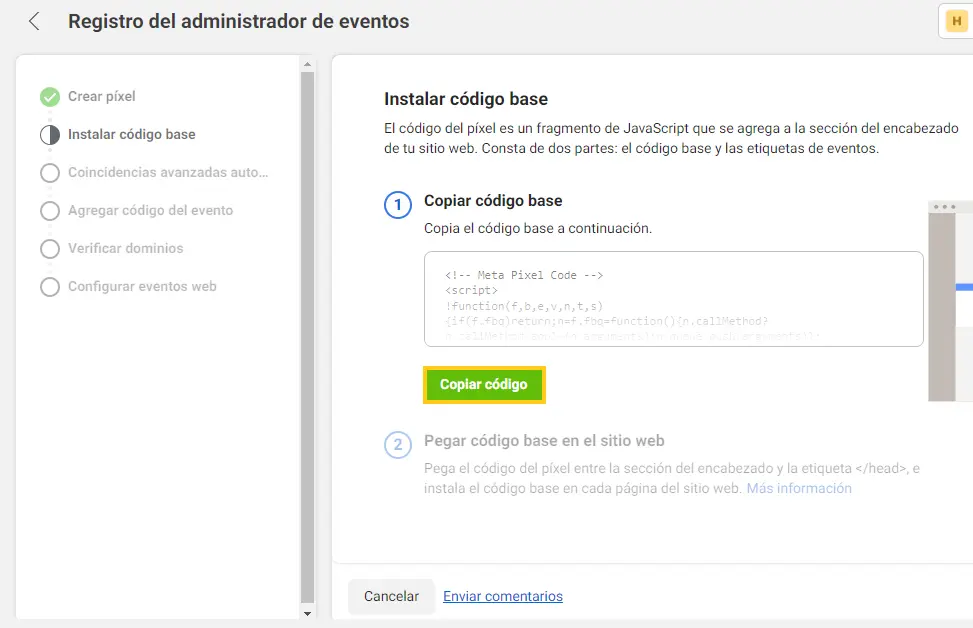Open the Crear píxel step

pyautogui.click(x=102, y=96)
